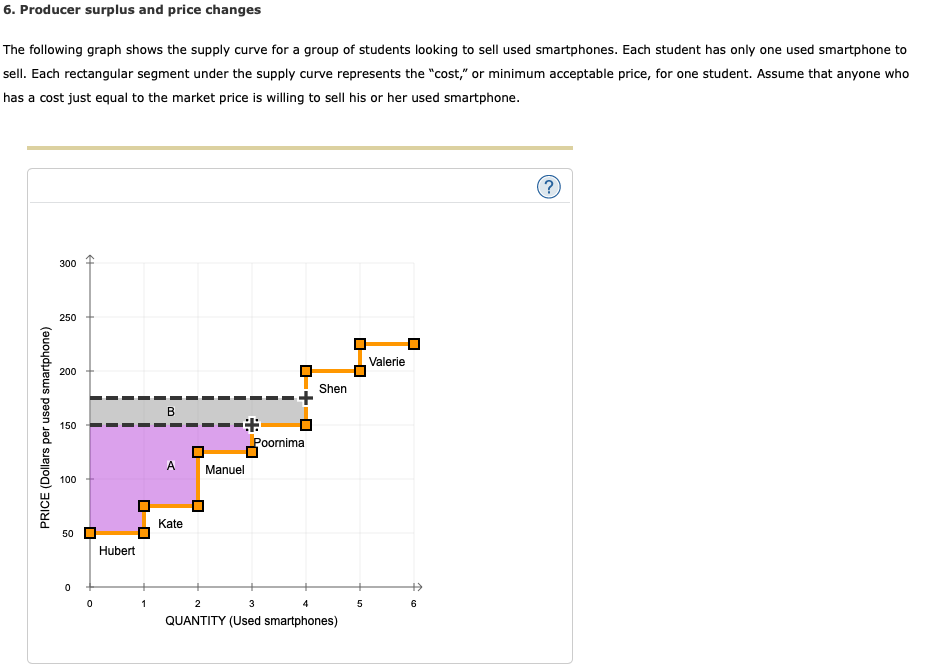Image resolution: width=933 pixels, height=664 pixels.
Task: Select the orange point at Manuel's cost level
Action: tap(197, 451)
